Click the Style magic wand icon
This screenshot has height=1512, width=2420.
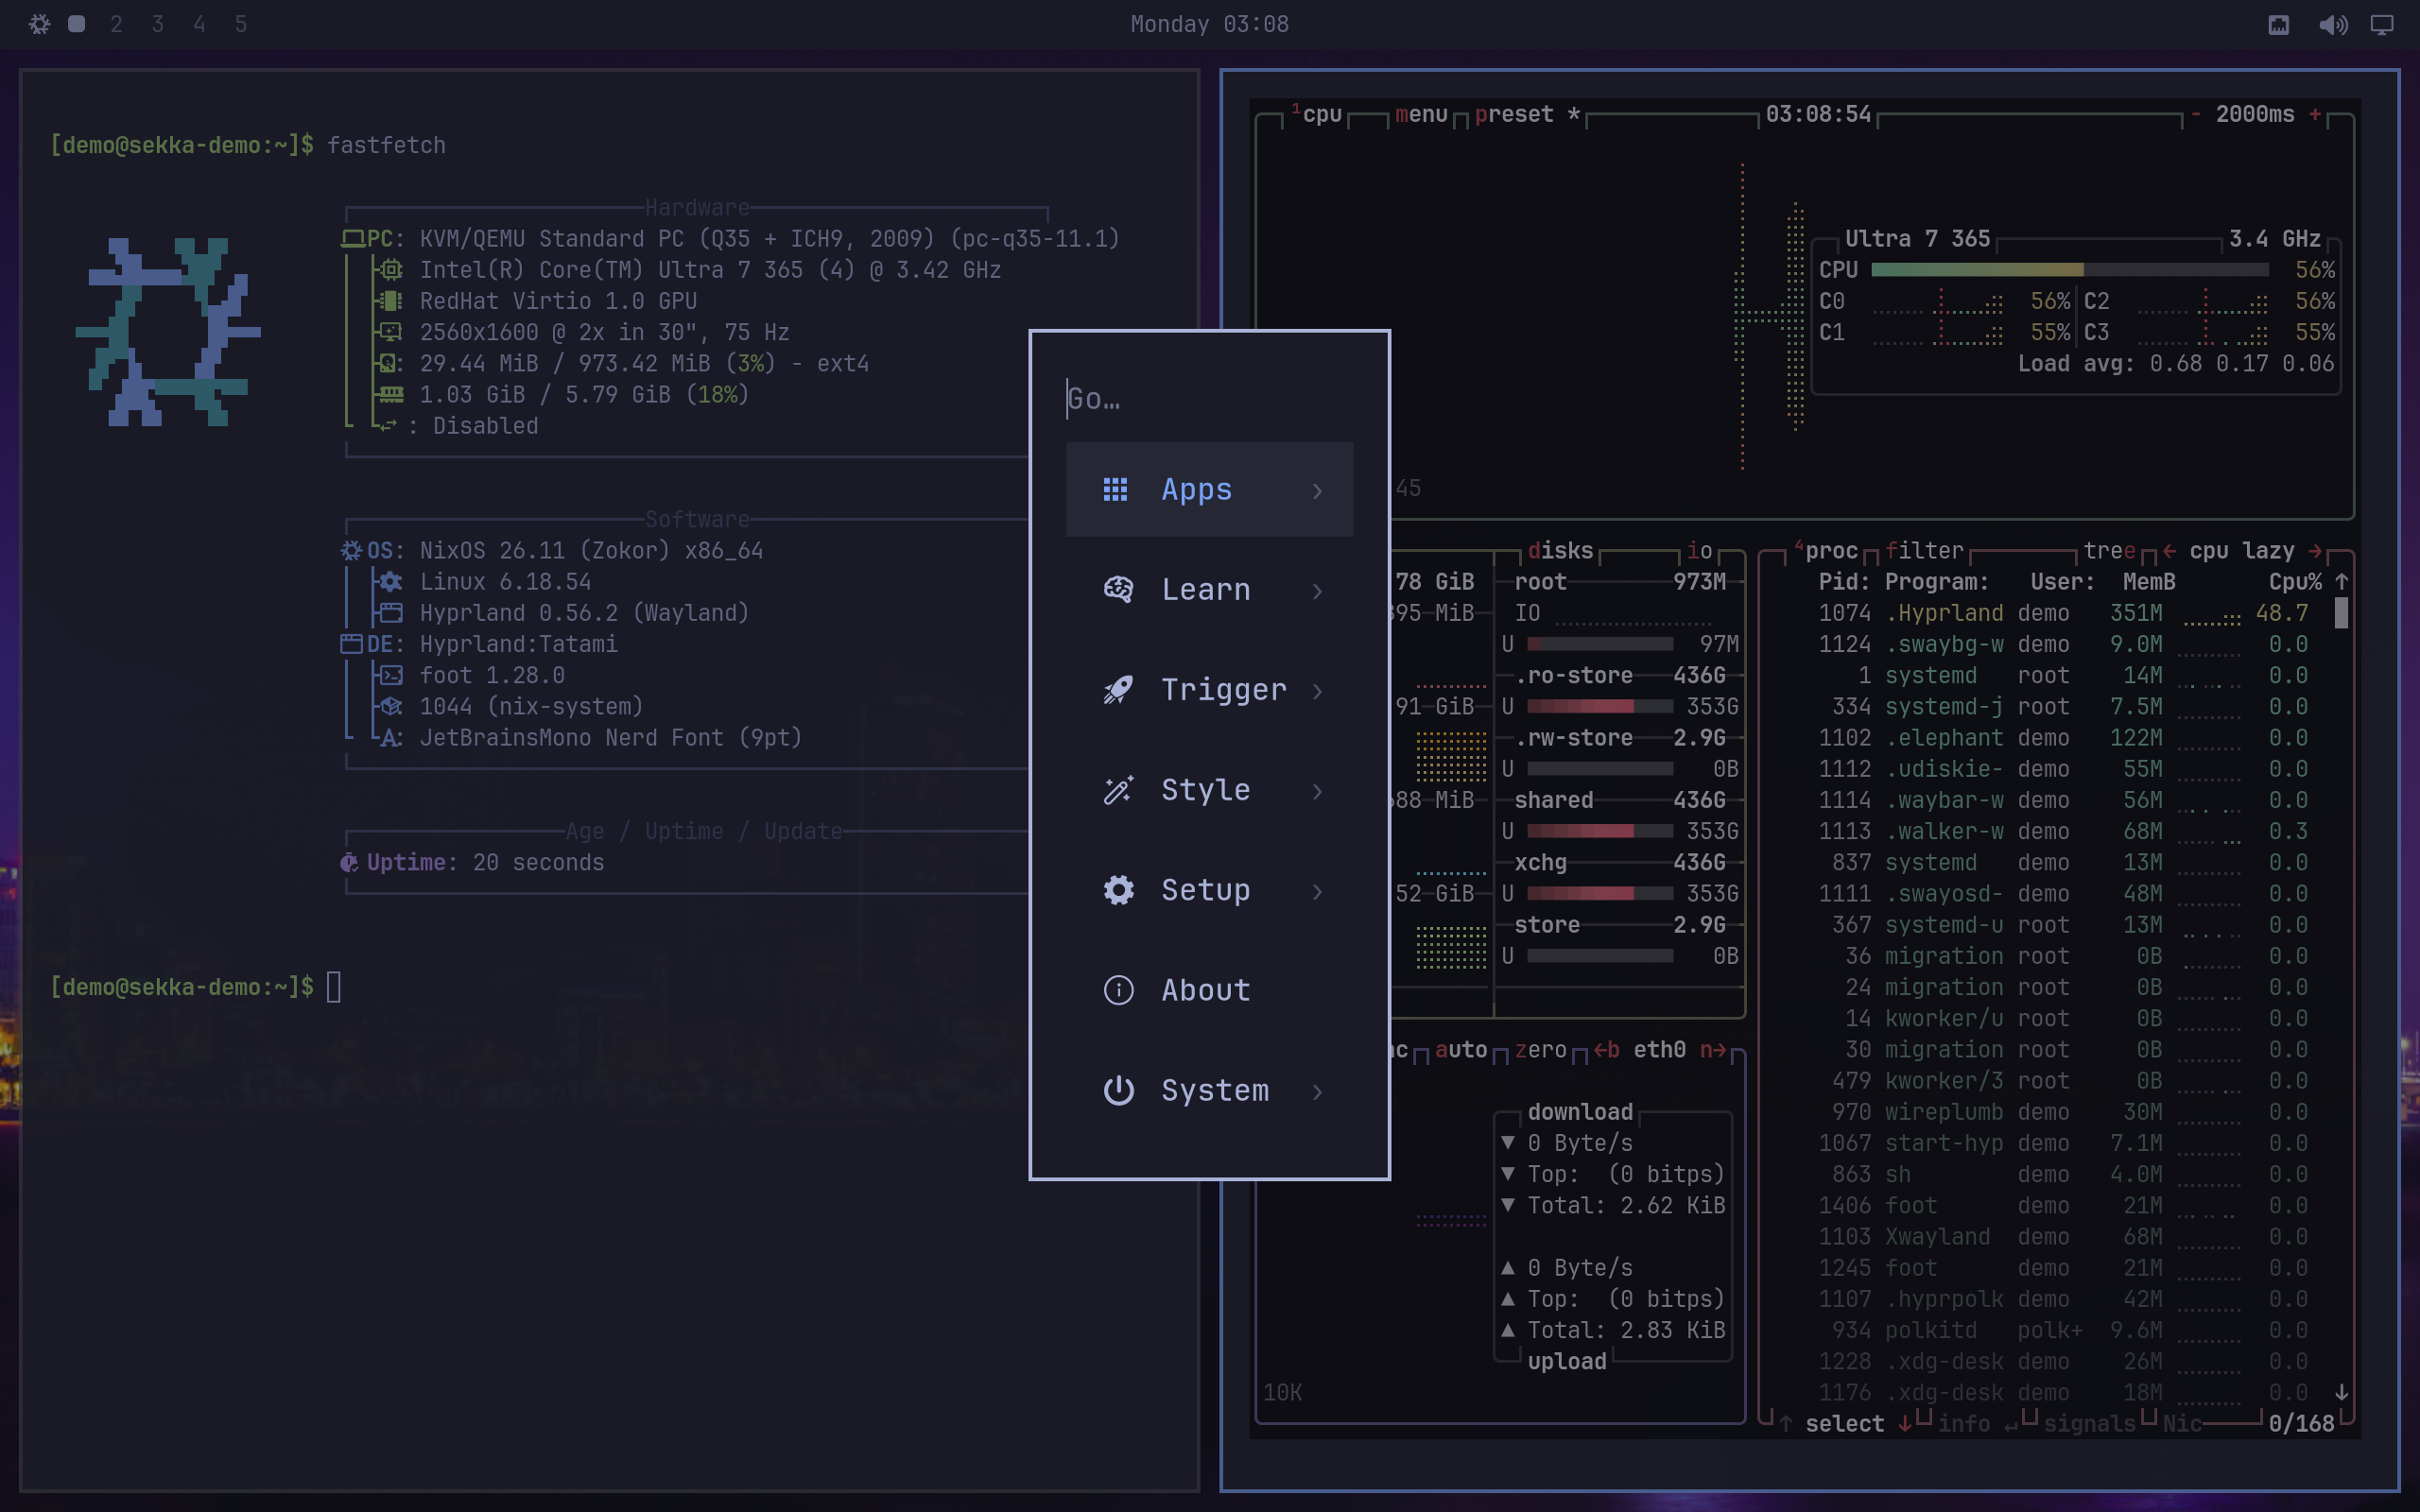[x=1118, y=790]
